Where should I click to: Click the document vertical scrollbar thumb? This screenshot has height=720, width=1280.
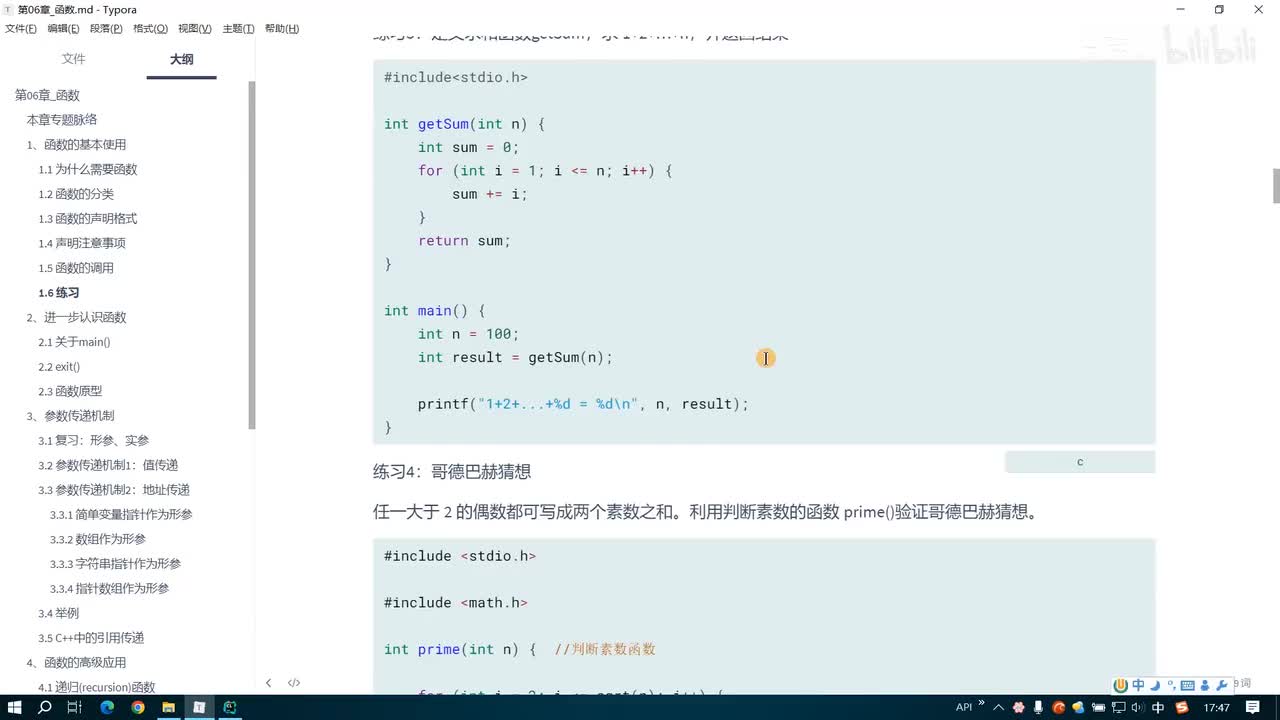[x=1276, y=186]
